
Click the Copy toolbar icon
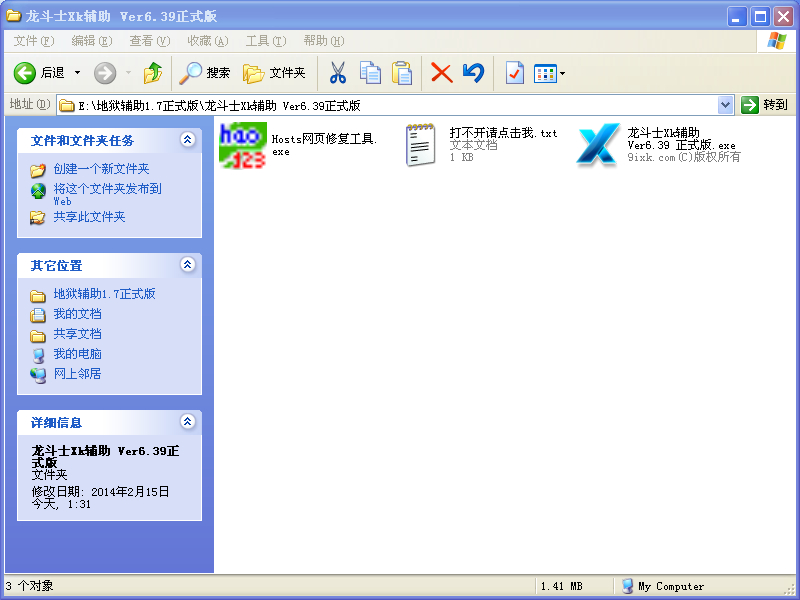click(x=370, y=73)
